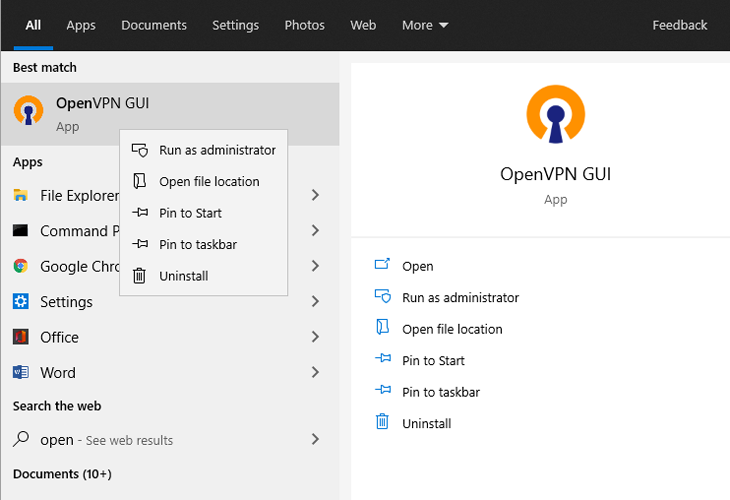The height and width of the screenshot is (500, 730).
Task: Select the Settings app result label
Action: pyautogui.click(x=66, y=302)
